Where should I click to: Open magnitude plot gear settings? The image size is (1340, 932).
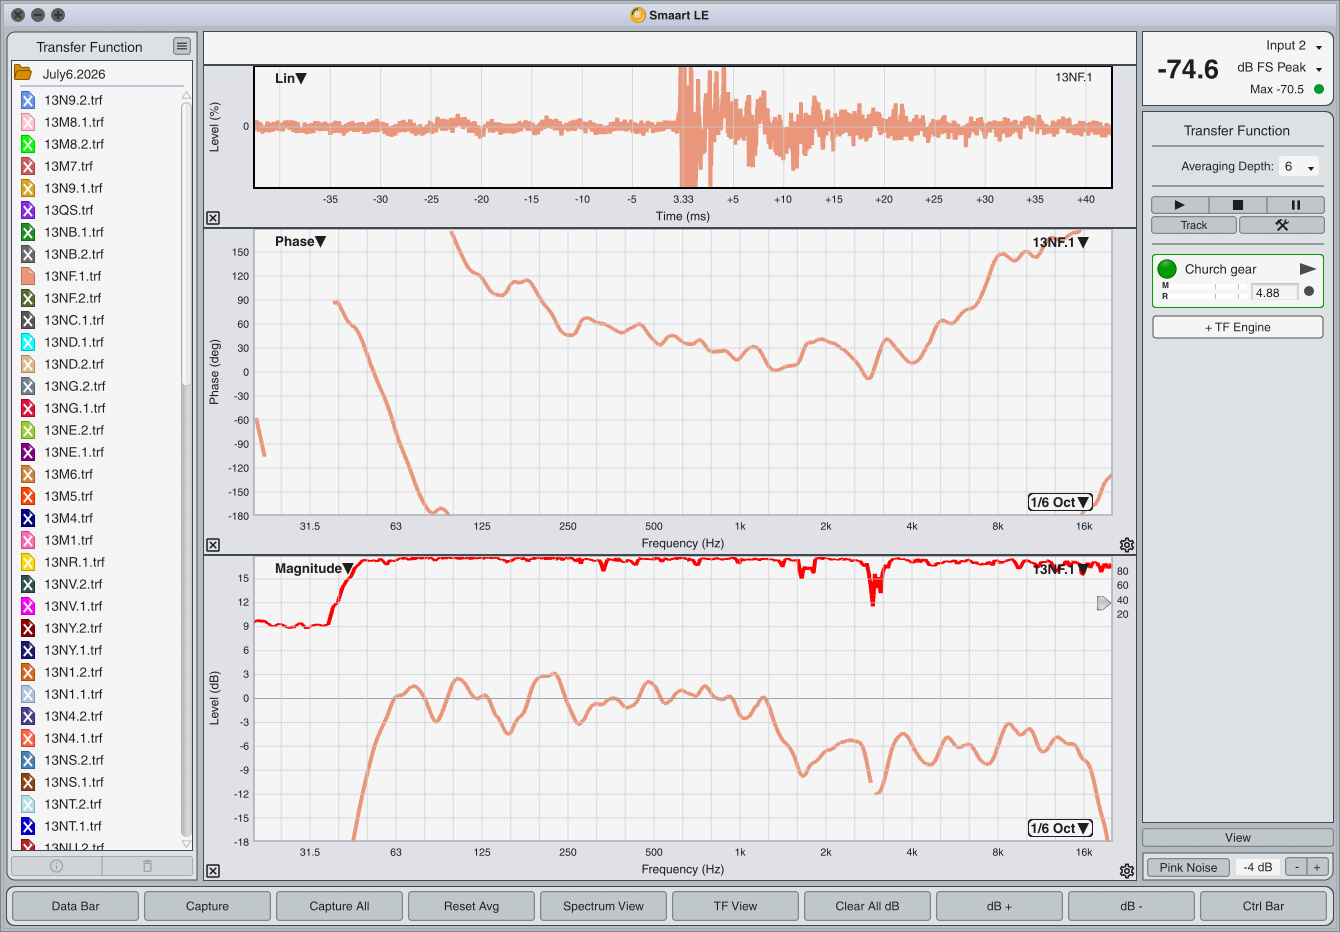(x=1127, y=871)
